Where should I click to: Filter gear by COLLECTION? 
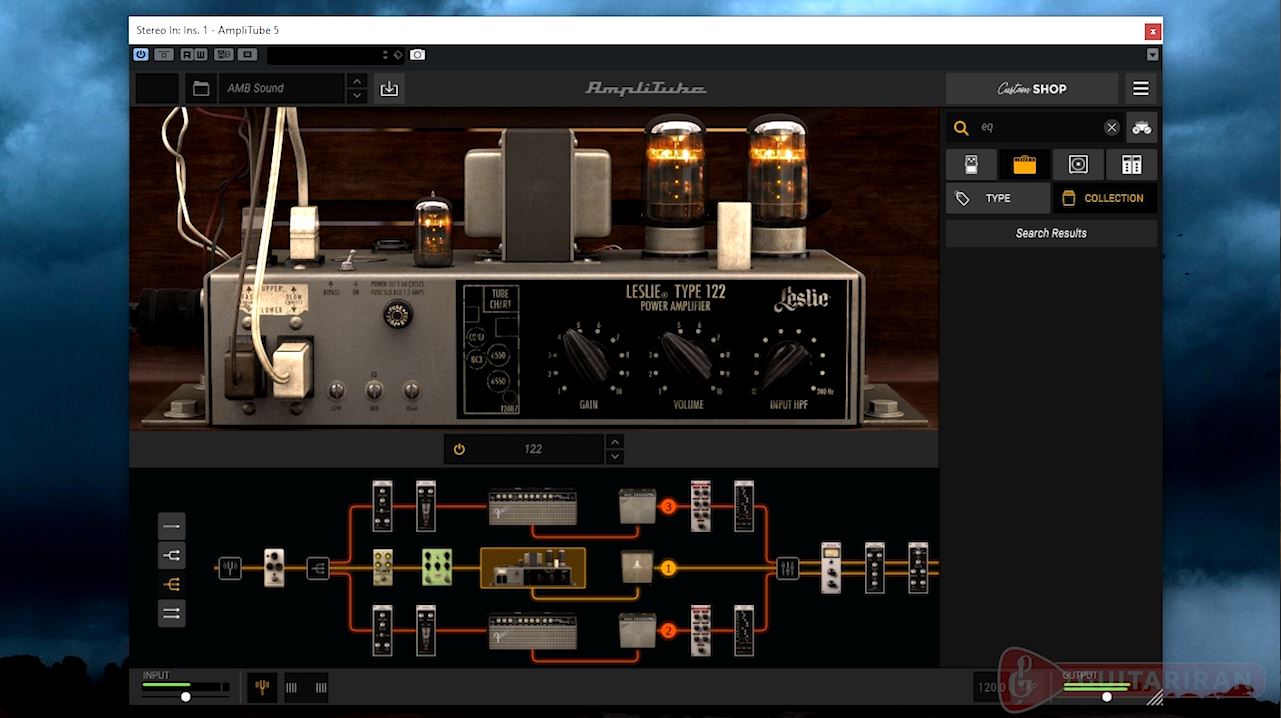pyautogui.click(x=1105, y=198)
